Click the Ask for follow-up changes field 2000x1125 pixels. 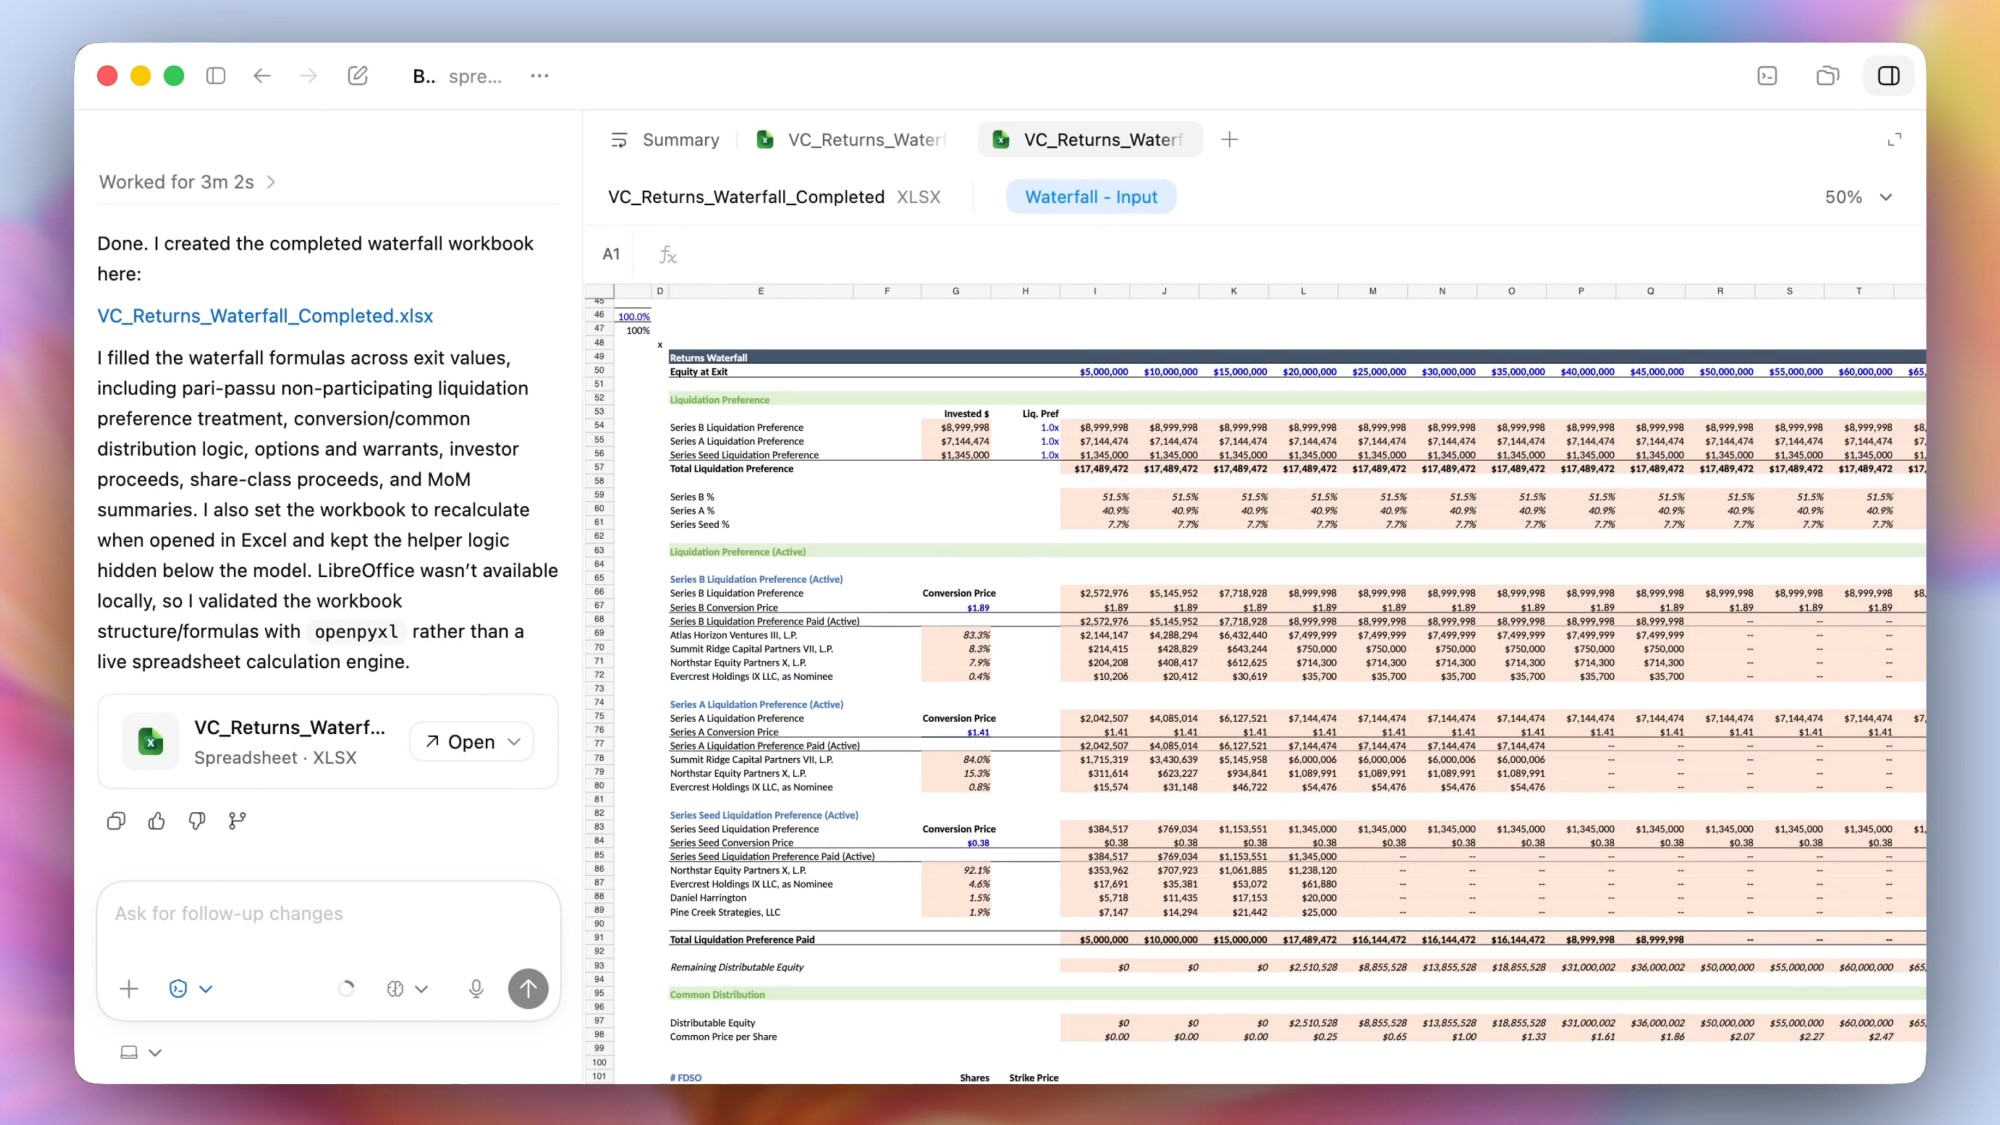tap(328, 914)
